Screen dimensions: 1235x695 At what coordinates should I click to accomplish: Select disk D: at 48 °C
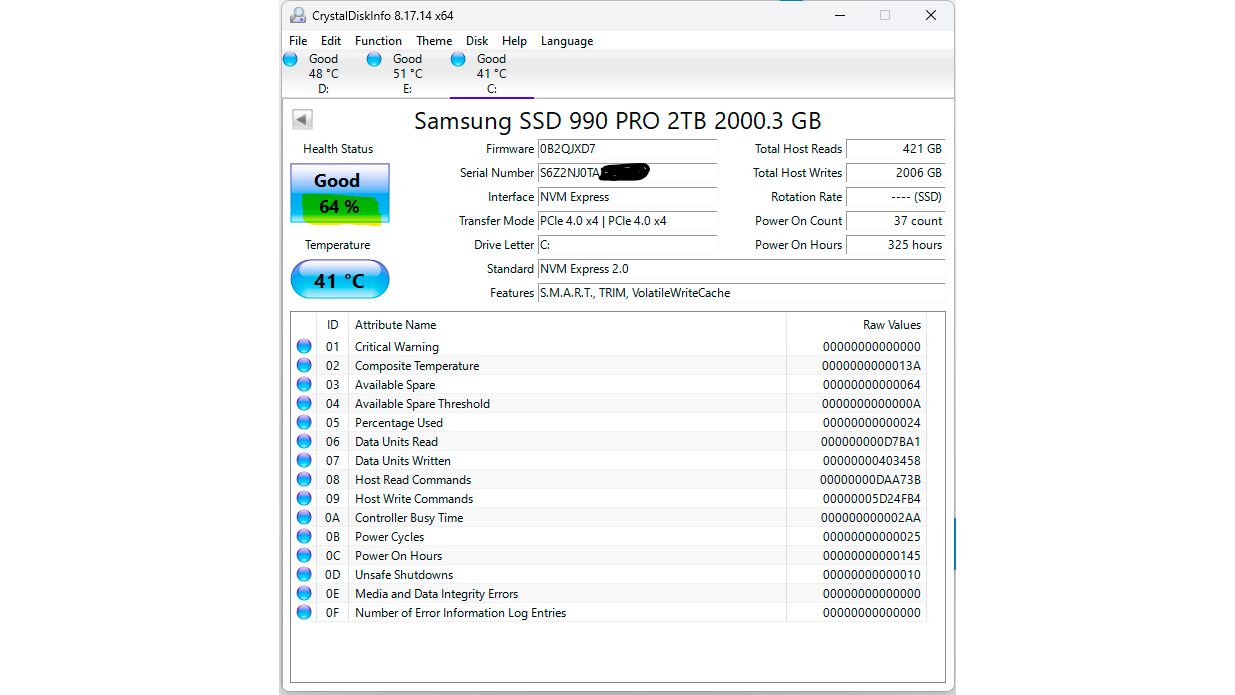(323, 74)
